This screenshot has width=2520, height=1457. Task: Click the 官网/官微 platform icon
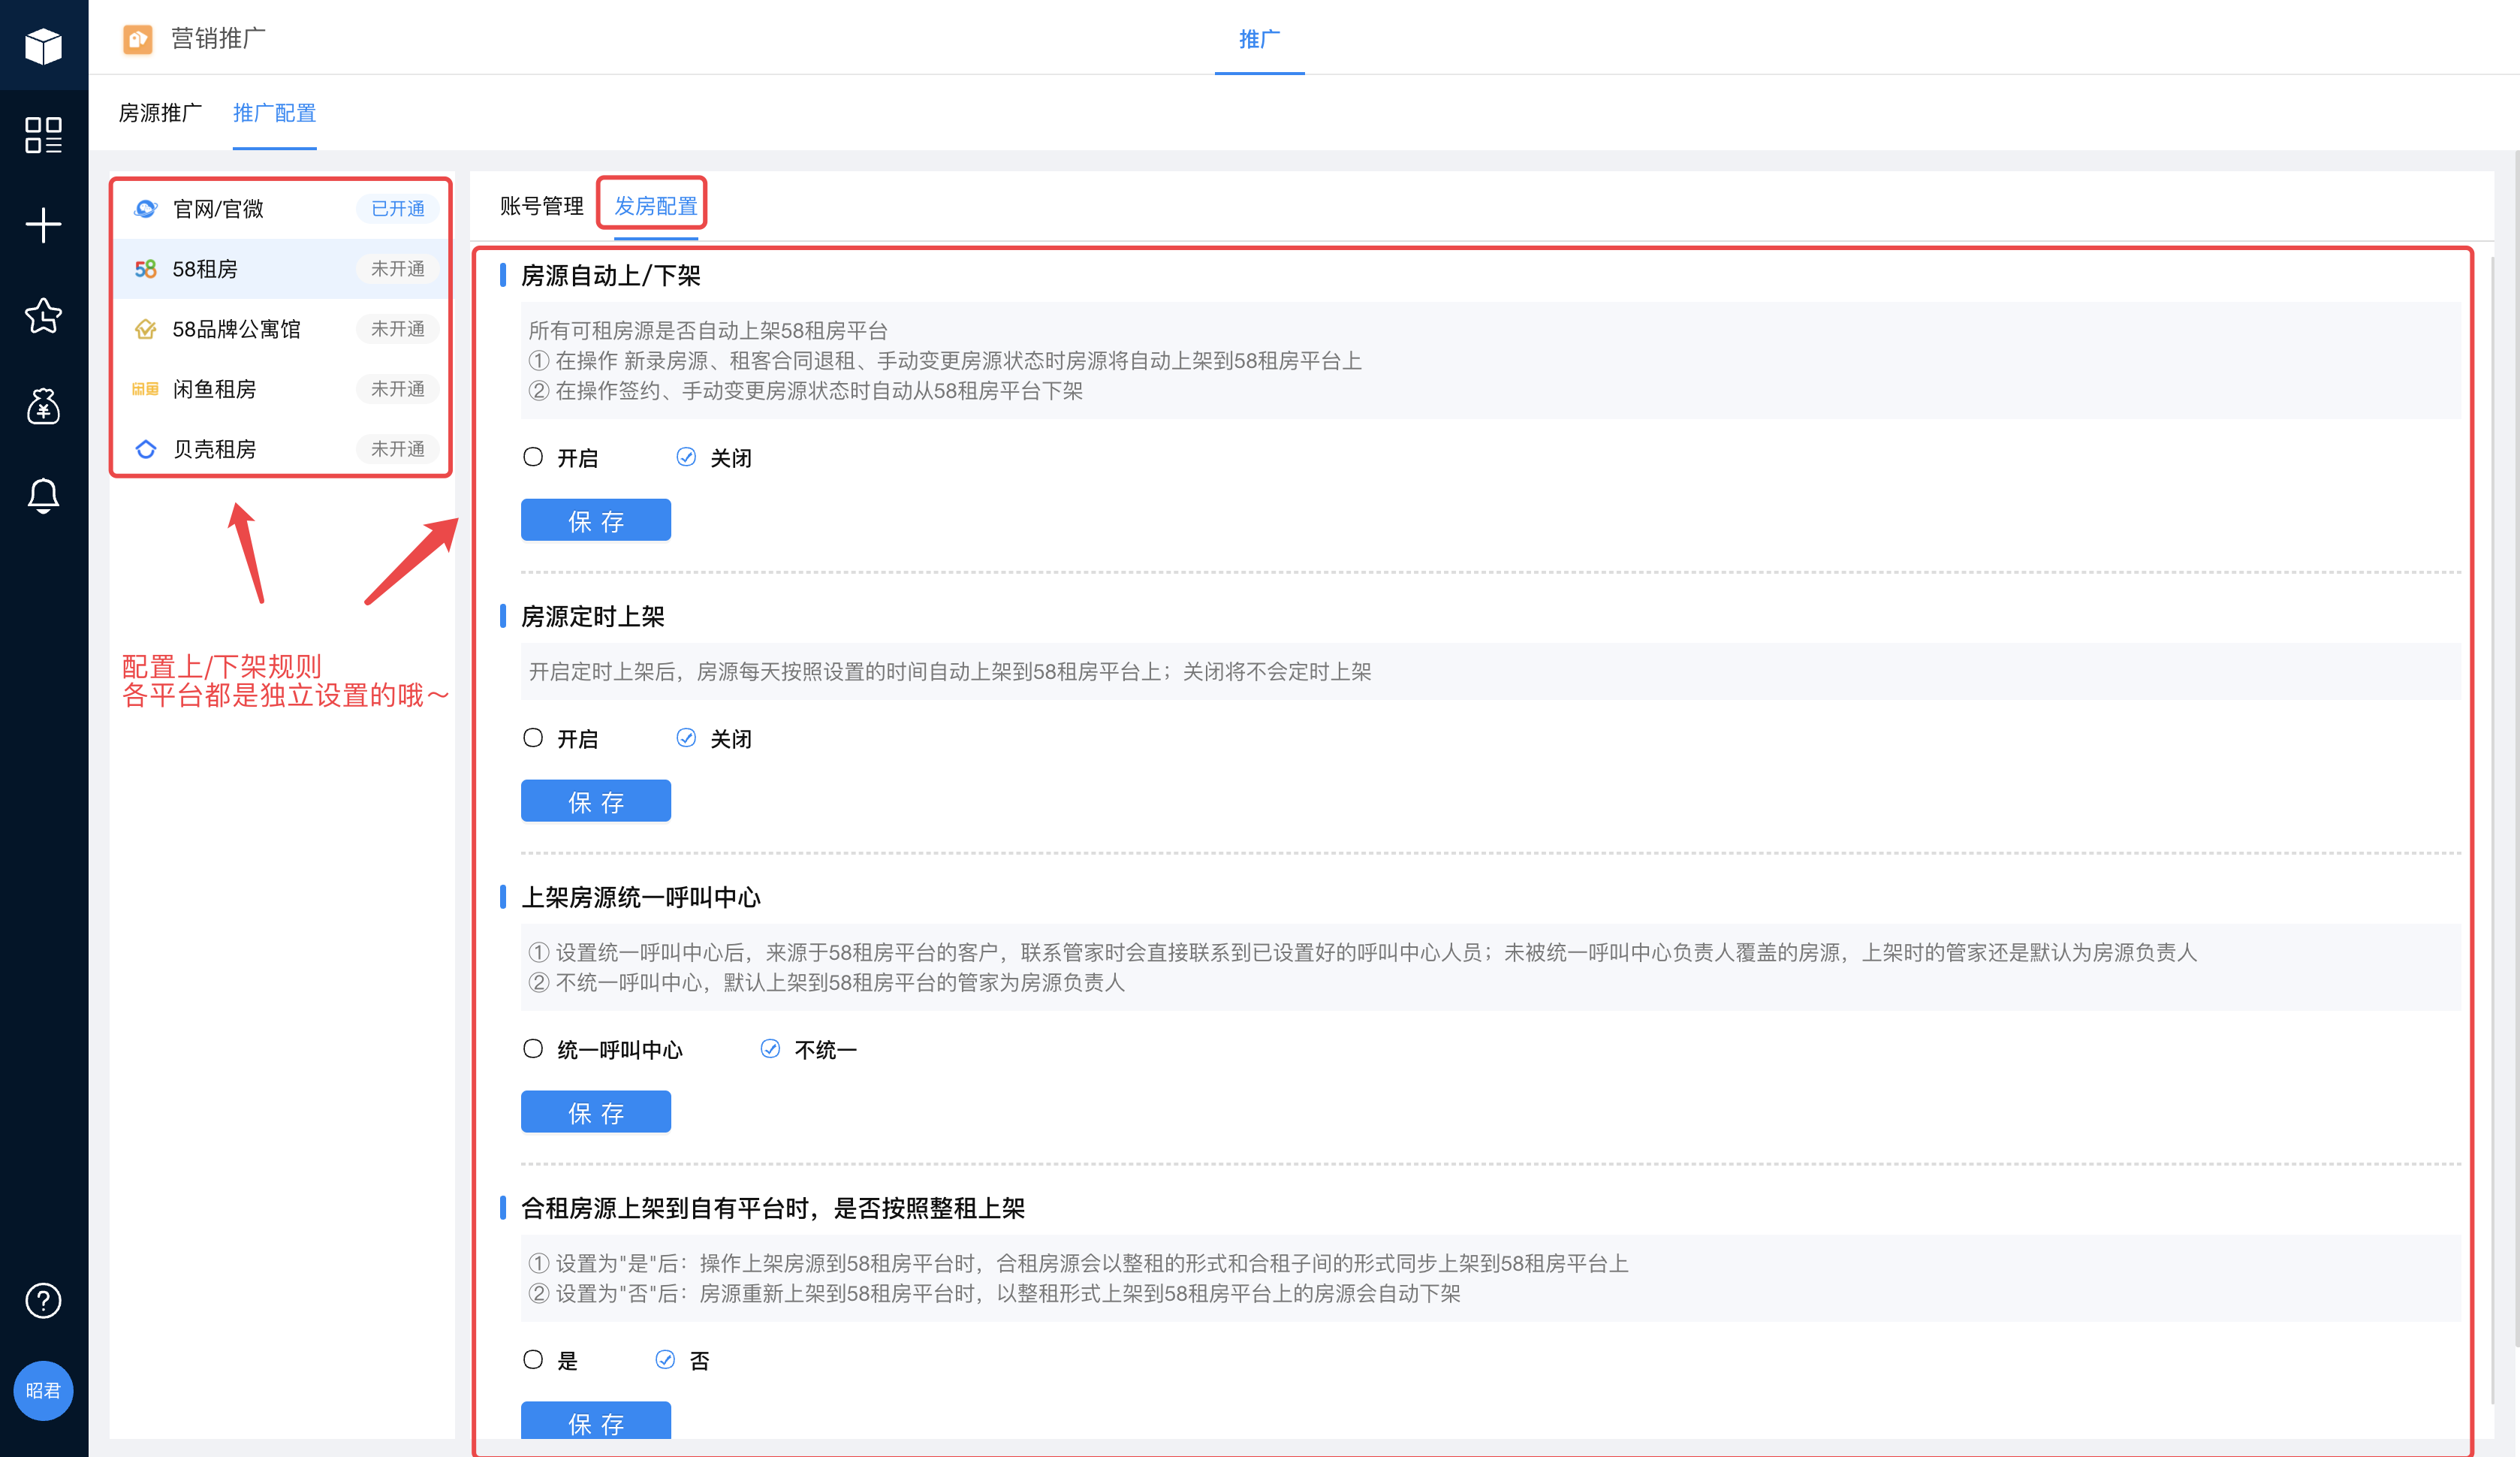146,208
